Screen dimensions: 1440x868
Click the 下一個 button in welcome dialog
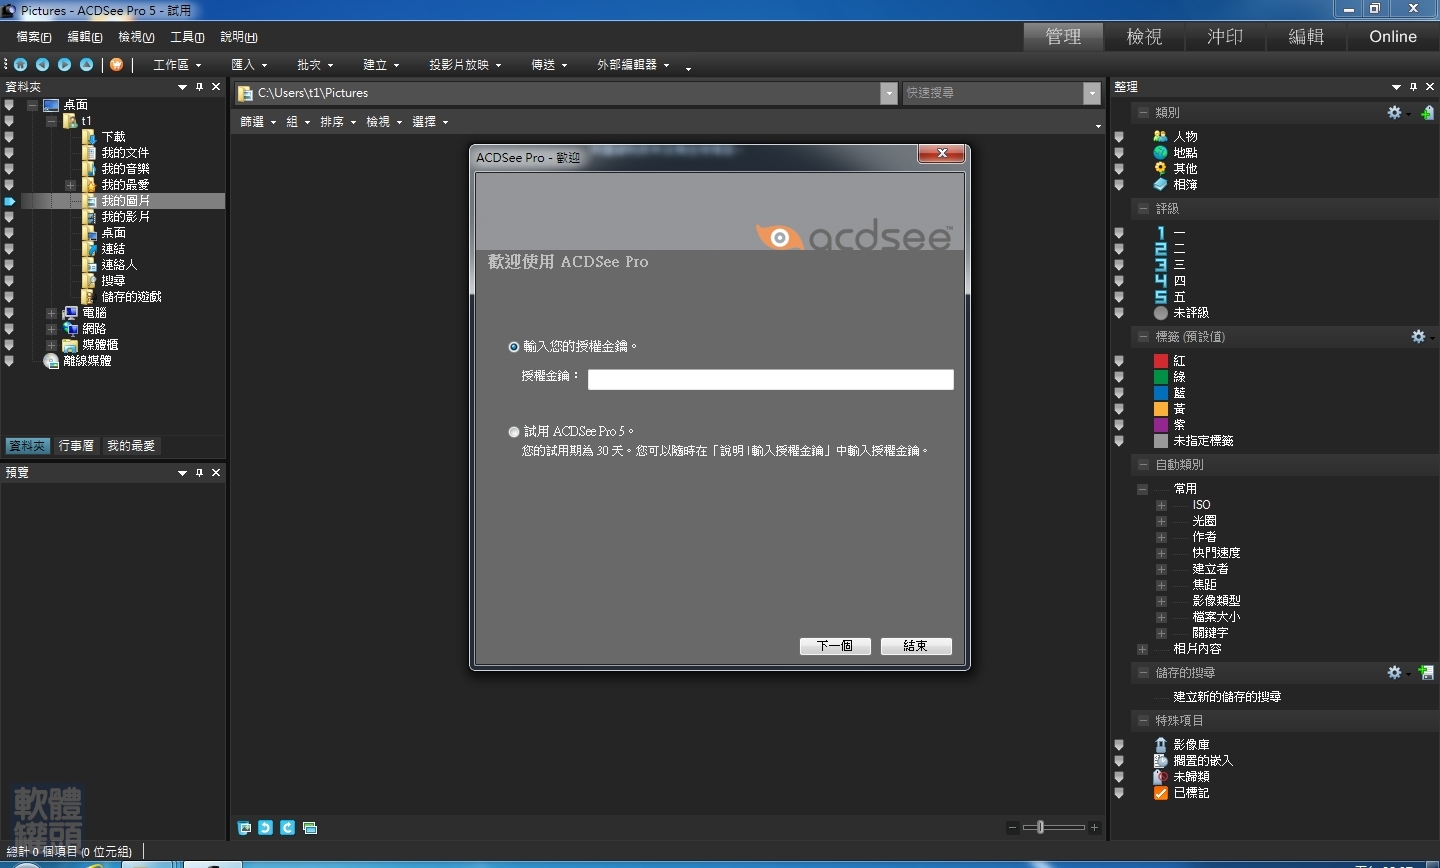(835, 646)
